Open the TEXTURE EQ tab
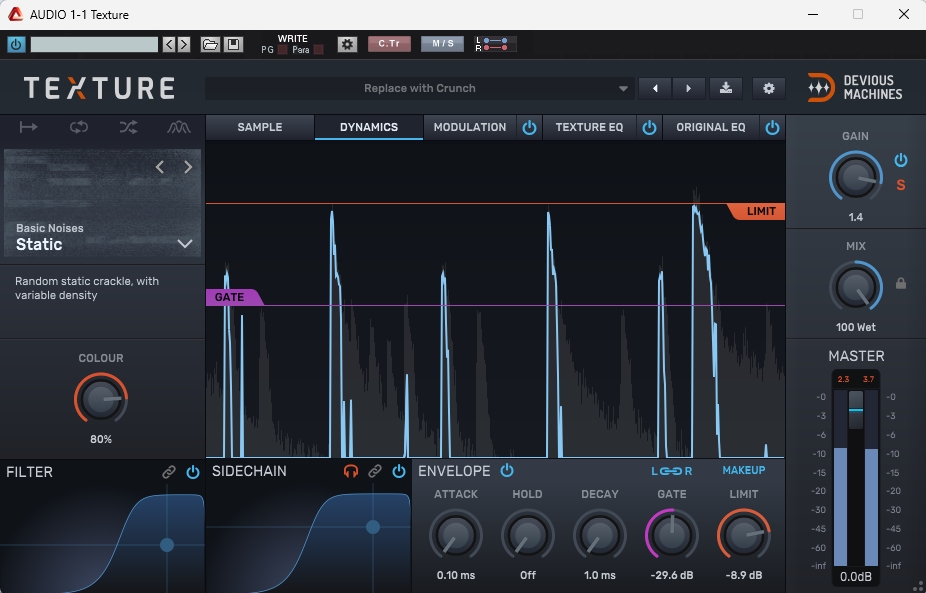926x593 pixels. tap(589, 128)
